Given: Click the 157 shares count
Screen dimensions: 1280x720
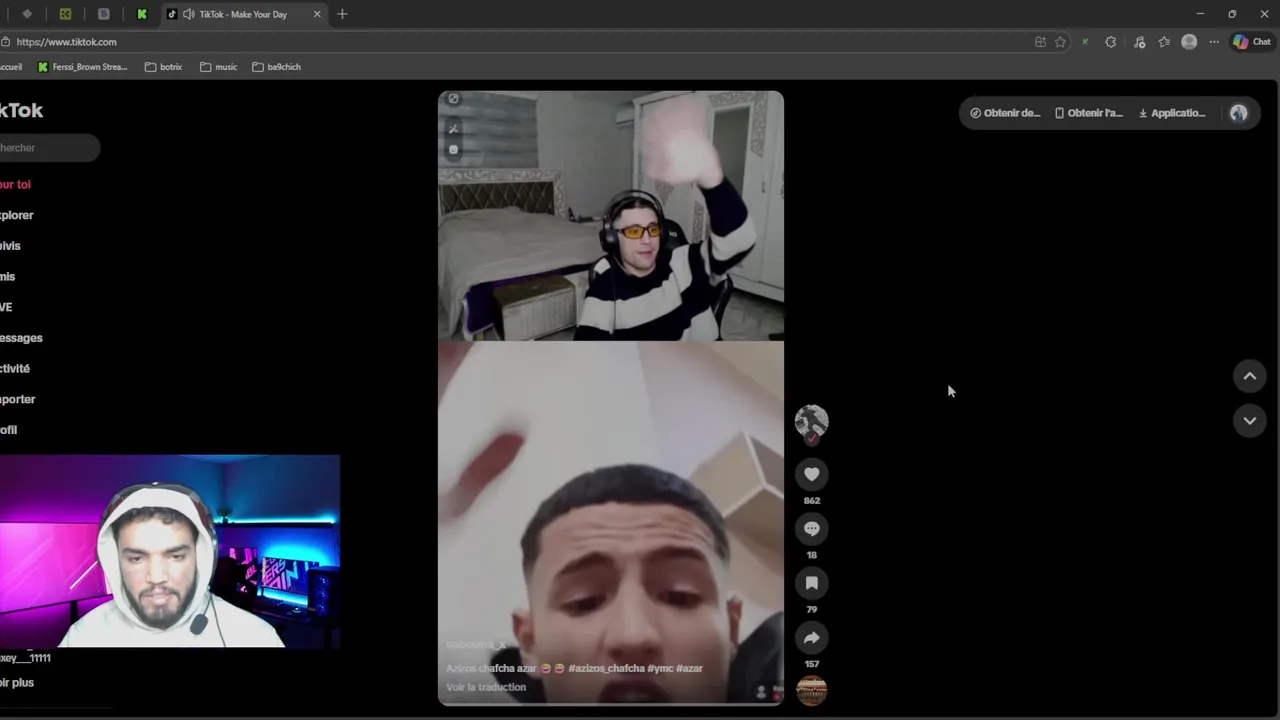Looking at the screenshot, I should pyautogui.click(x=812, y=664).
